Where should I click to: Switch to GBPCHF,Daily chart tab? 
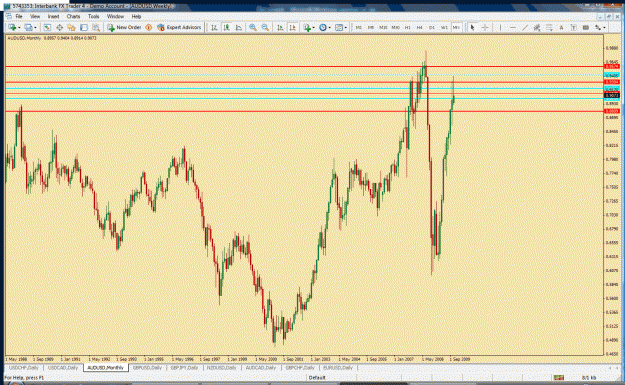click(300, 367)
